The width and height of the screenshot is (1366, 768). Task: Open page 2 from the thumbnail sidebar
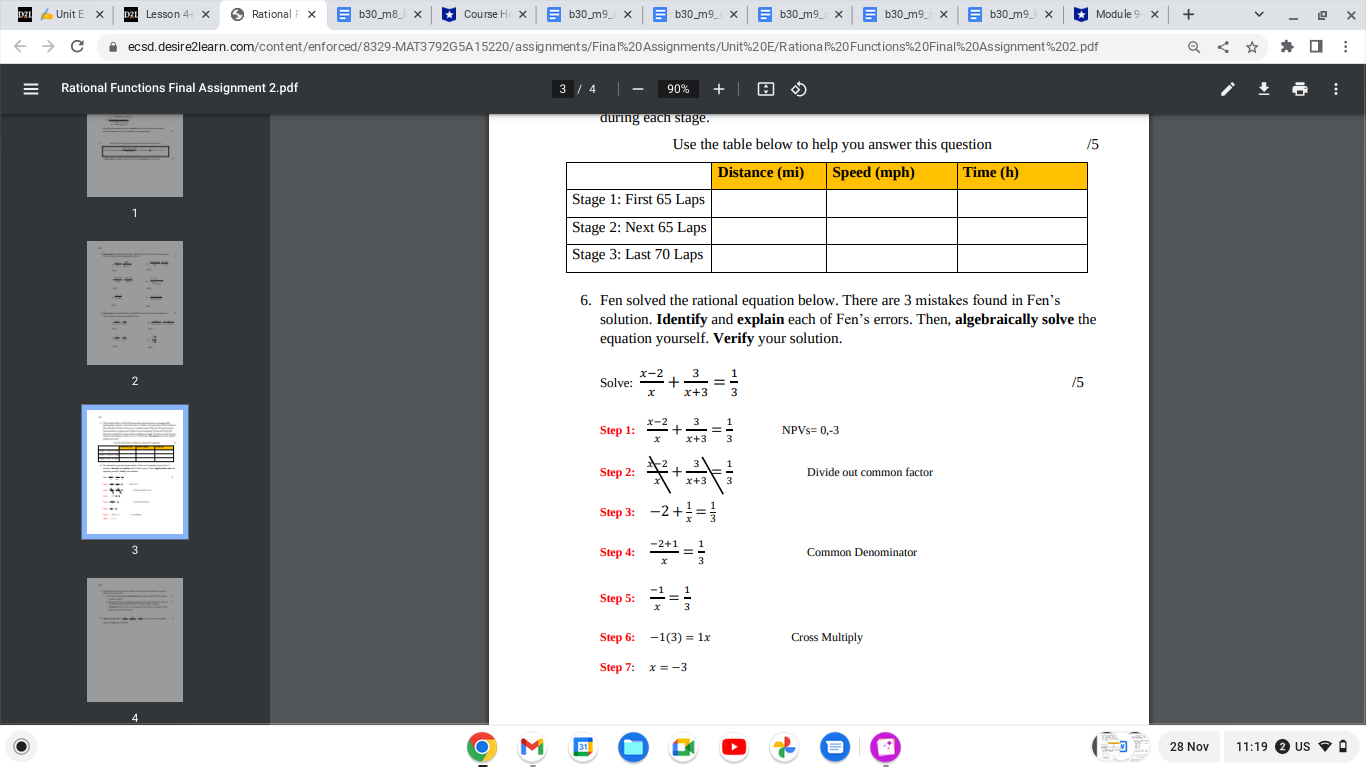point(134,302)
